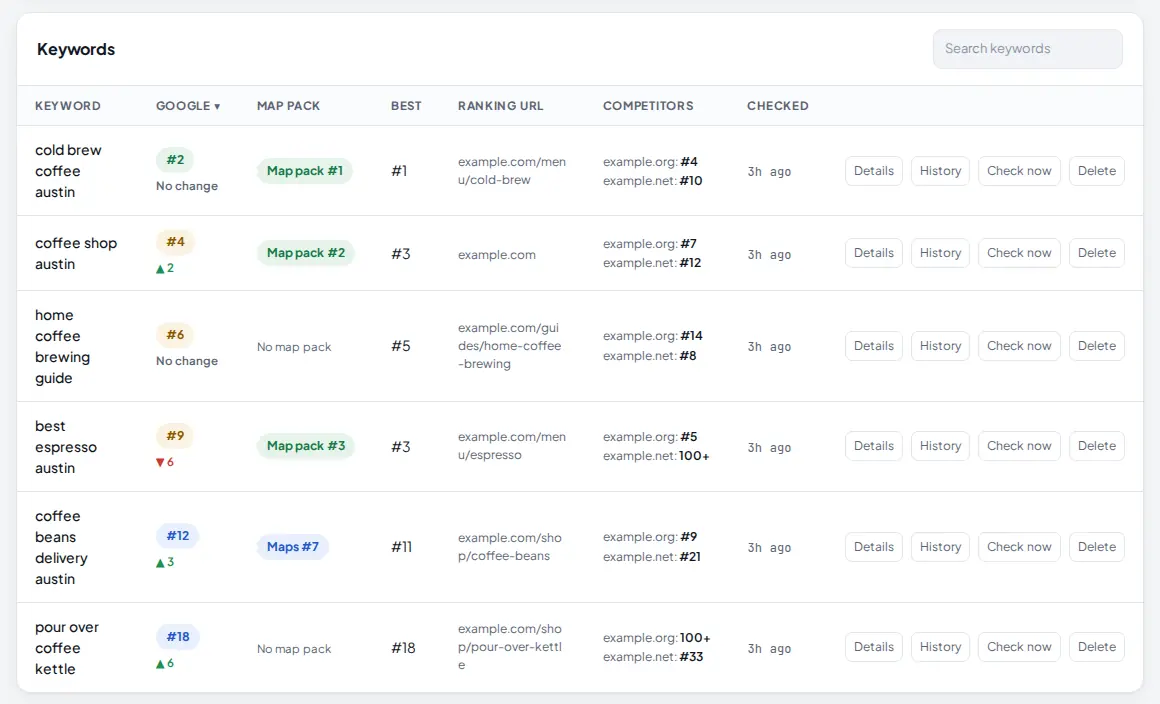Viewport: 1160px width, 704px height.
Task: Click the COMPETITORS column header
Action: point(648,106)
